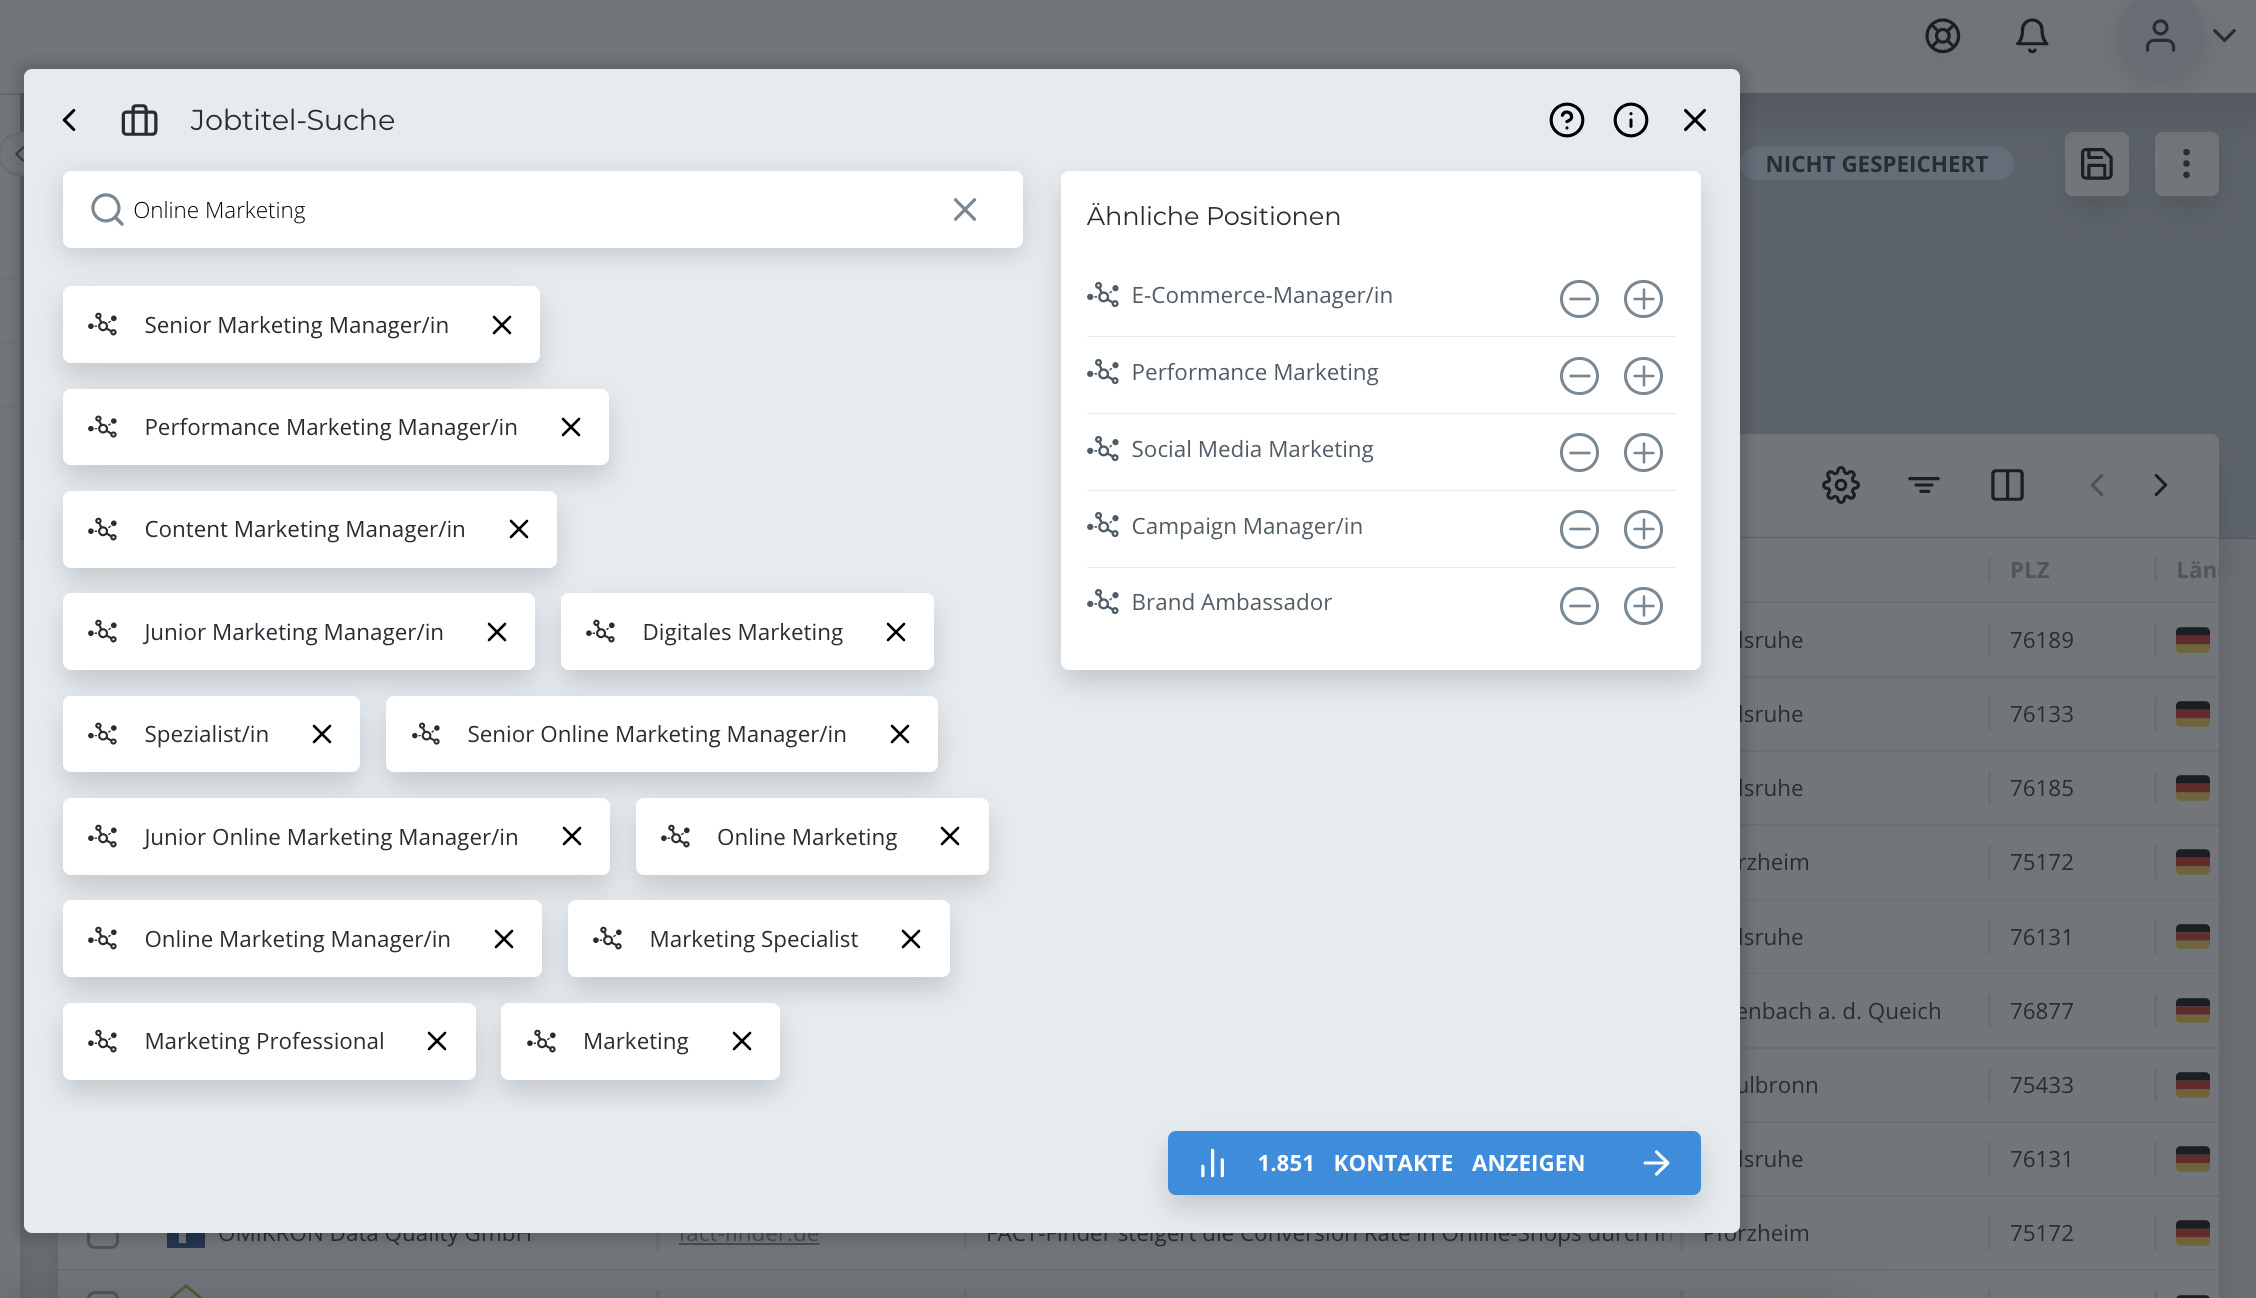
Task: Go to the next page with the right chevron
Action: pos(2160,486)
